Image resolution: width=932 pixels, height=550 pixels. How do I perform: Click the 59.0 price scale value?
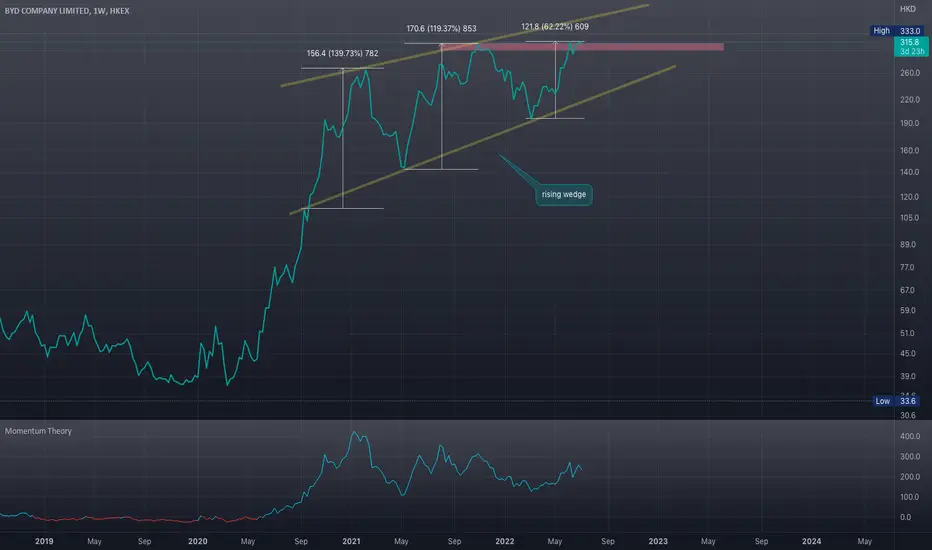tap(907, 310)
